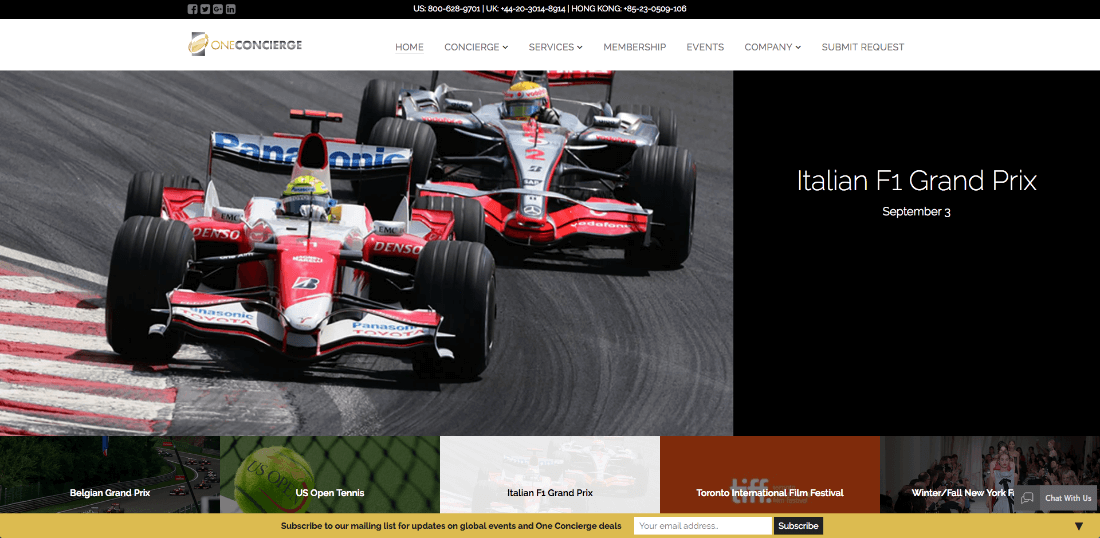The height and width of the screenshot is (538, 1100).
Task: Click the UK phone number text
Action: coord(525,9)
